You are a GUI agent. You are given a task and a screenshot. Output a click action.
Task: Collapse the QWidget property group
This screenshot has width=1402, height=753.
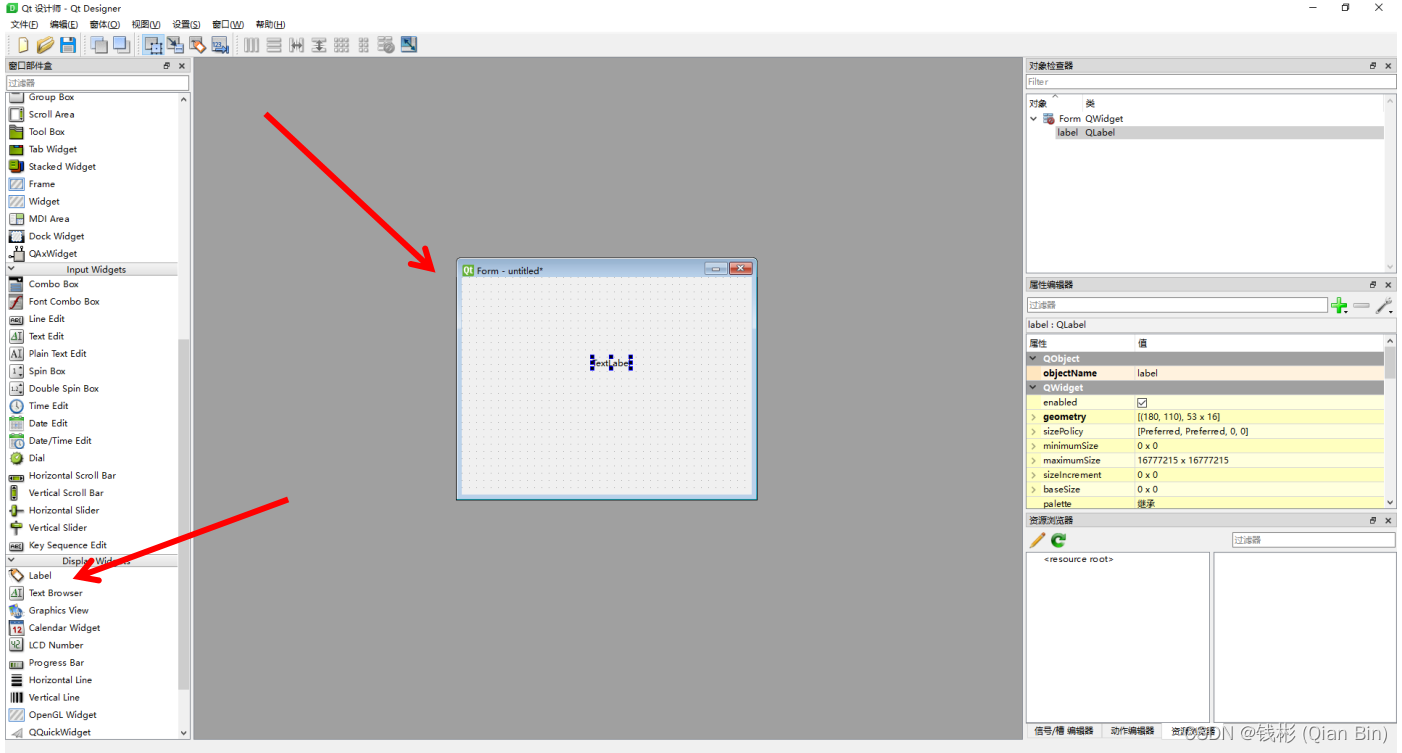click(1034, 388)
